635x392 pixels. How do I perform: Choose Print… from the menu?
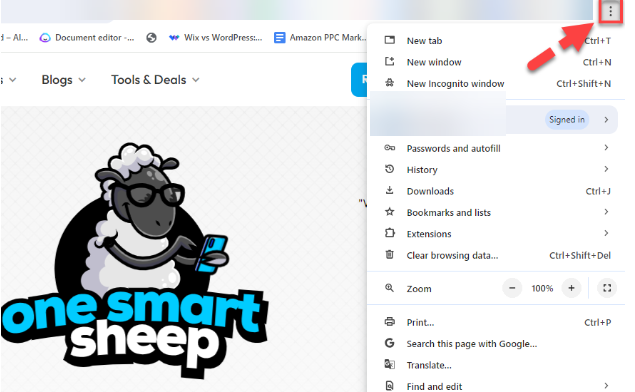(497, 322)
